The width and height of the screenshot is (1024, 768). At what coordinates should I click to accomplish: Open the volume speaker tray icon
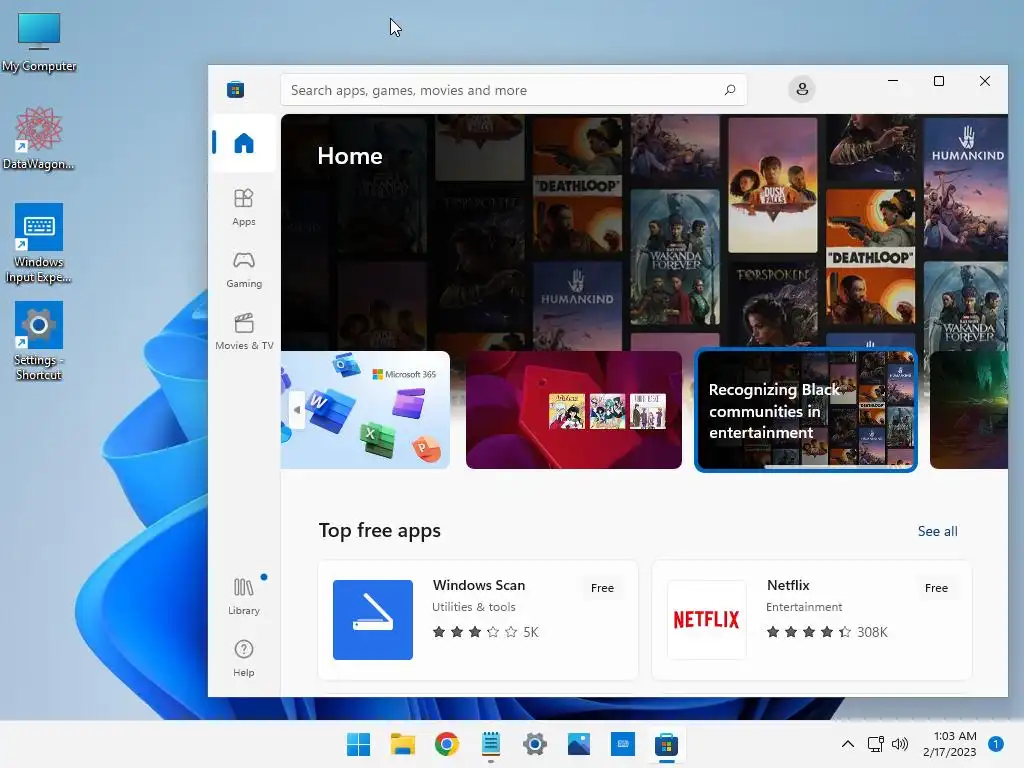point(900,744)
